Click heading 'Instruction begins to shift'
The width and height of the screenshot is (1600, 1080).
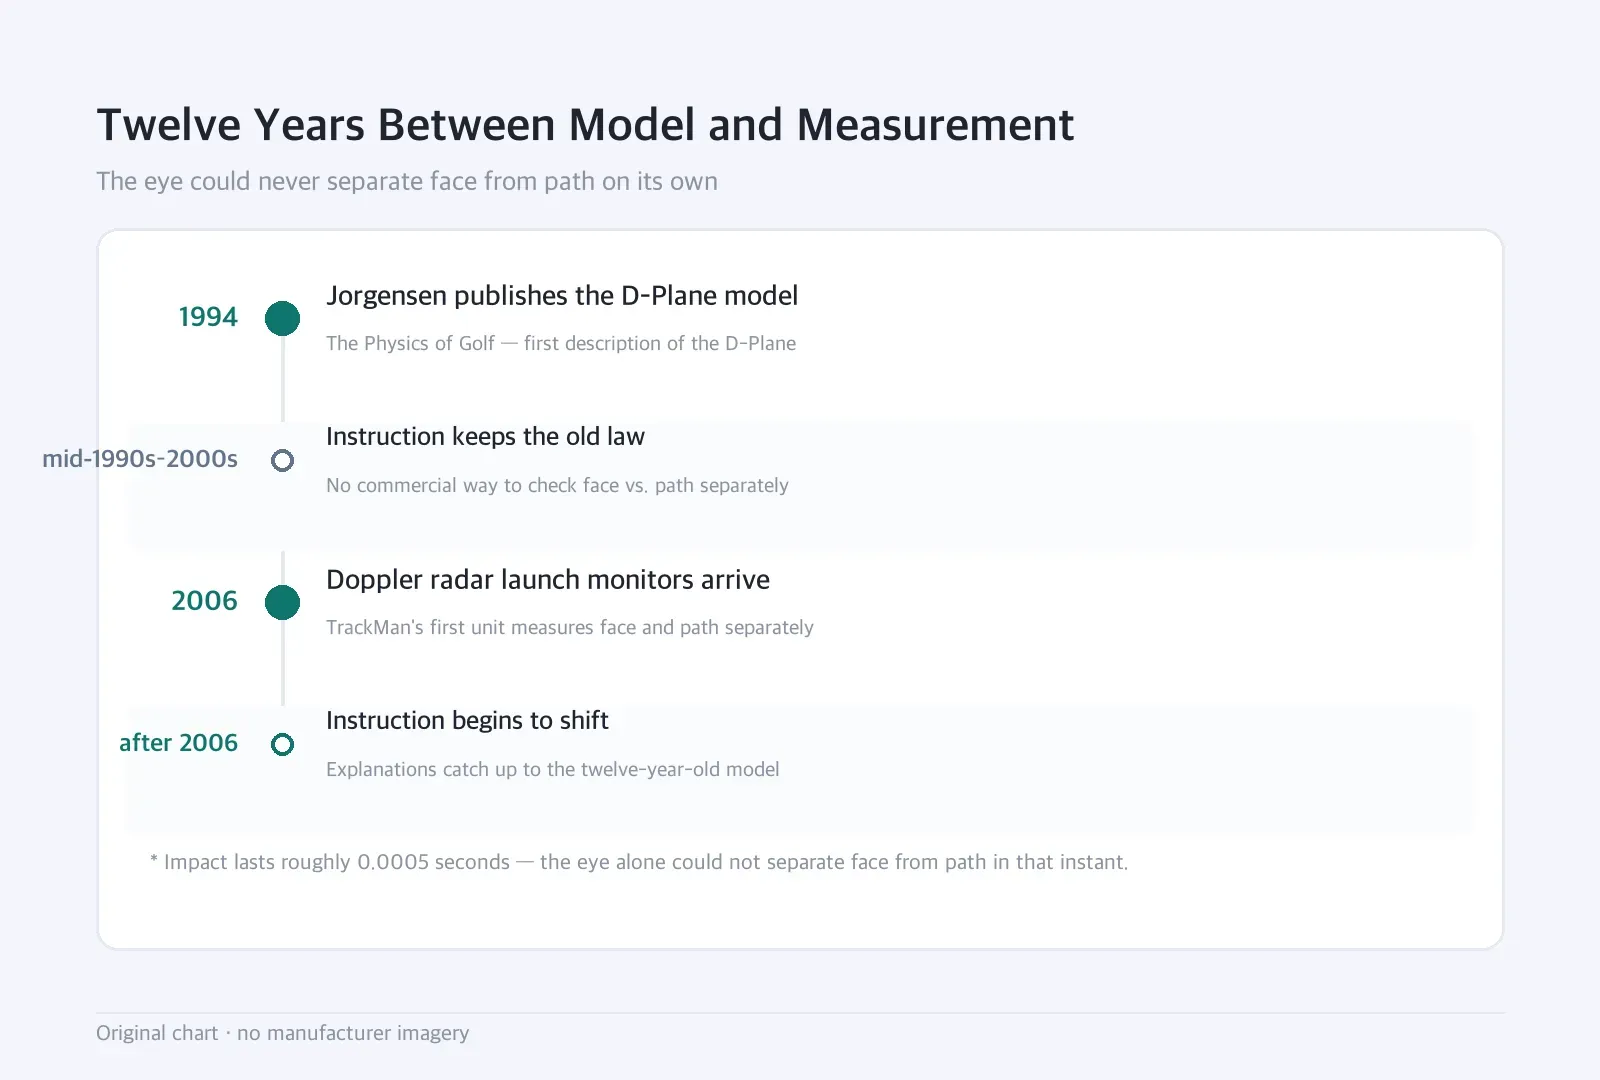[x=467, y=721]
